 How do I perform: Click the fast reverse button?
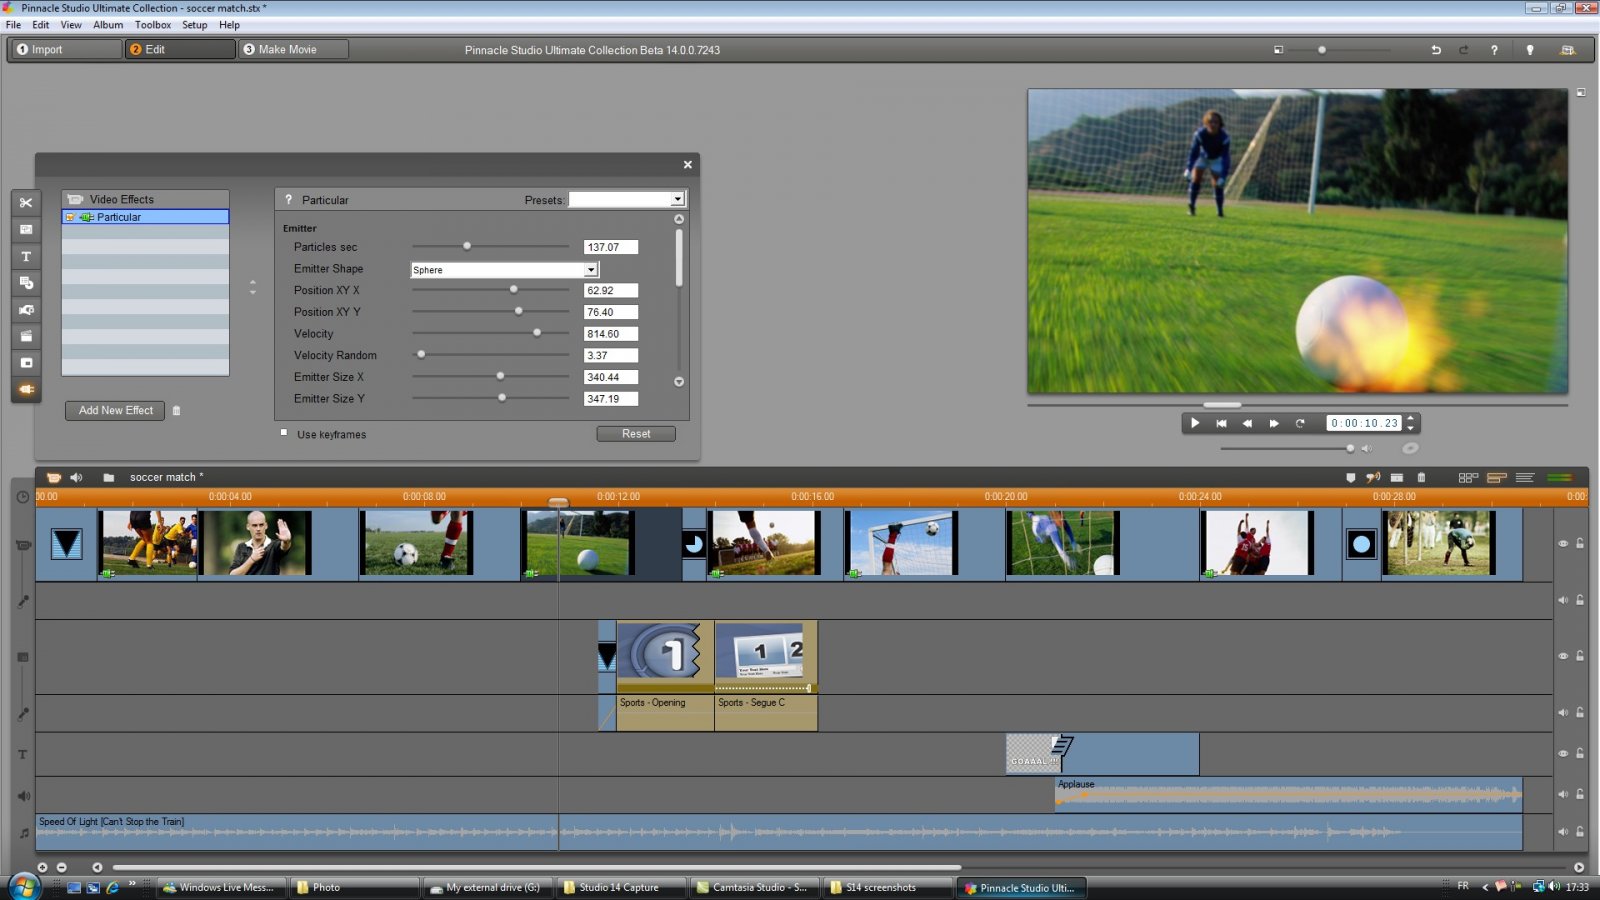click(x=1247, y=423)
